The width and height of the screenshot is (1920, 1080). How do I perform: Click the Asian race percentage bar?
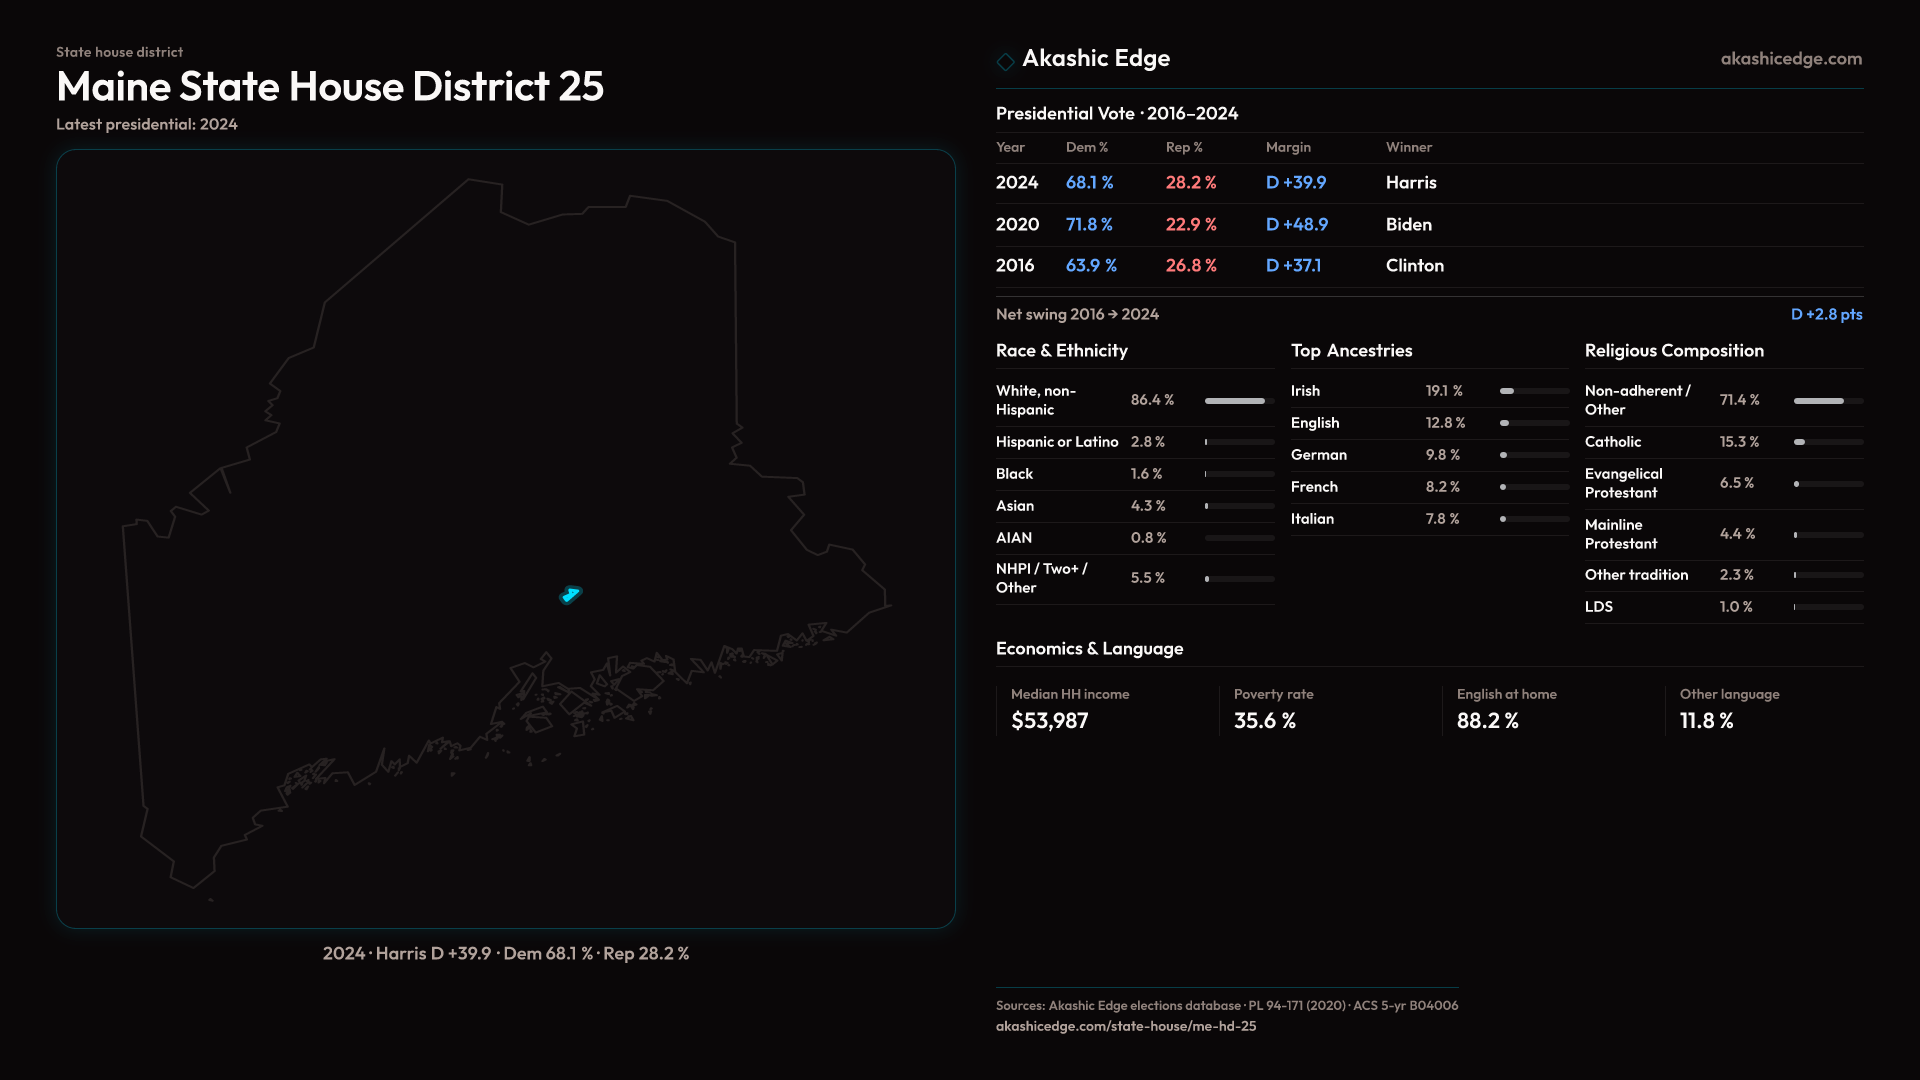(x=1238, y=506)
